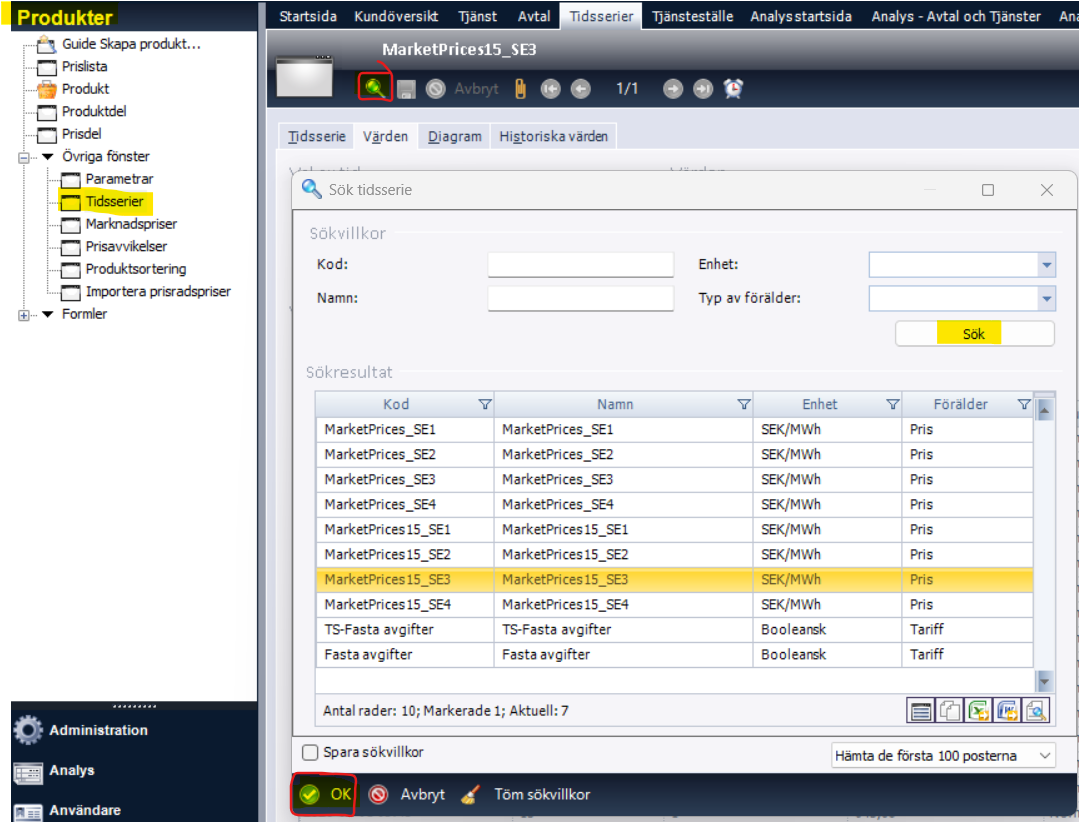Switch to the Diagram tab
1079x822 pixels.
(x=455, y=136)
